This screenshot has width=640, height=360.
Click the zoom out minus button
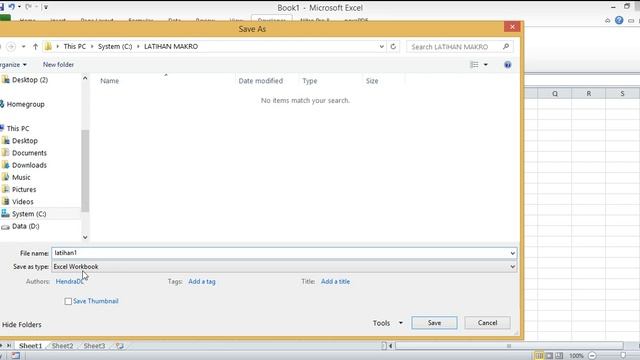point(592,356)
